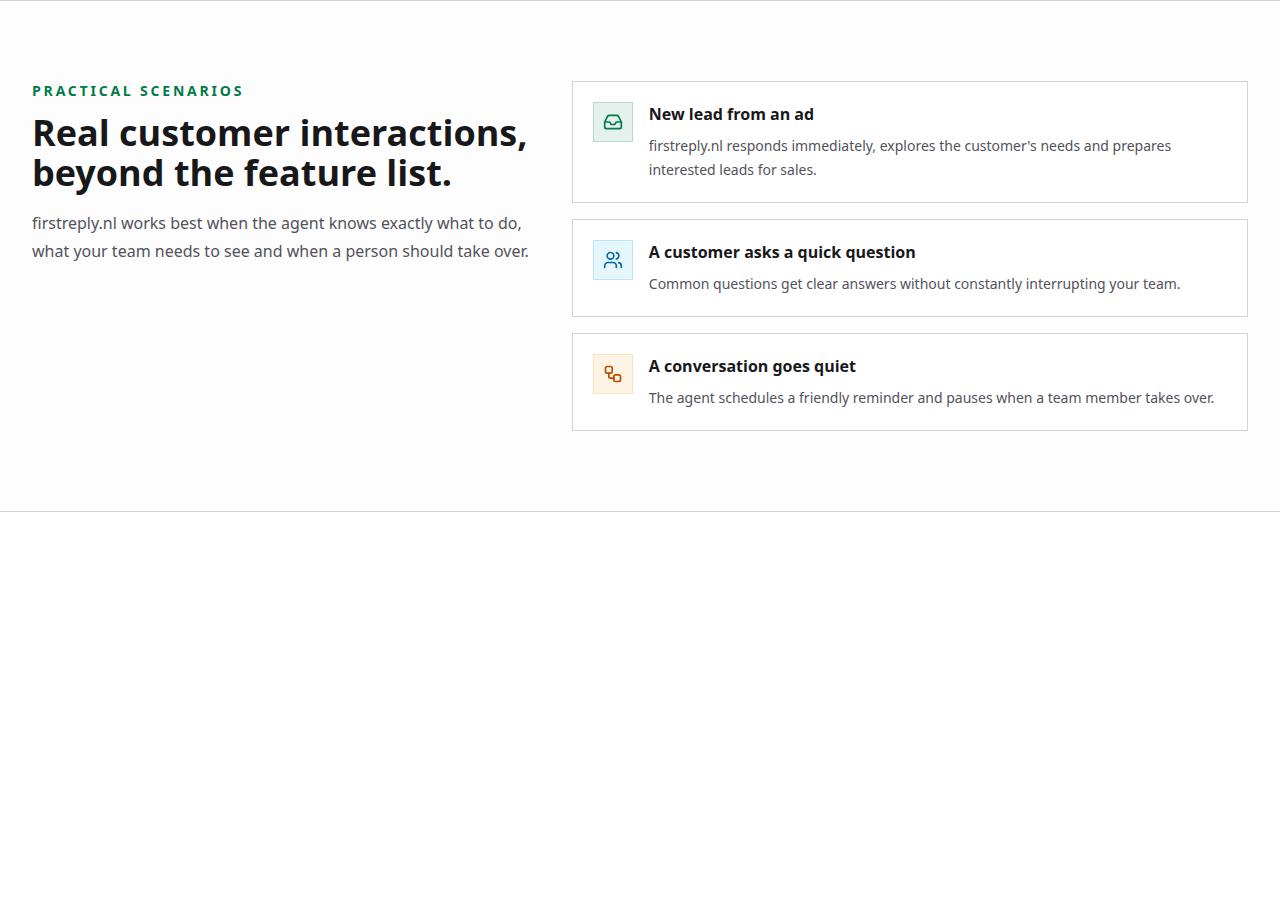Viewport: 1280px width, 900px height.
Task: Select the 'New lead from an ad' title
Action: coord(731,114)
